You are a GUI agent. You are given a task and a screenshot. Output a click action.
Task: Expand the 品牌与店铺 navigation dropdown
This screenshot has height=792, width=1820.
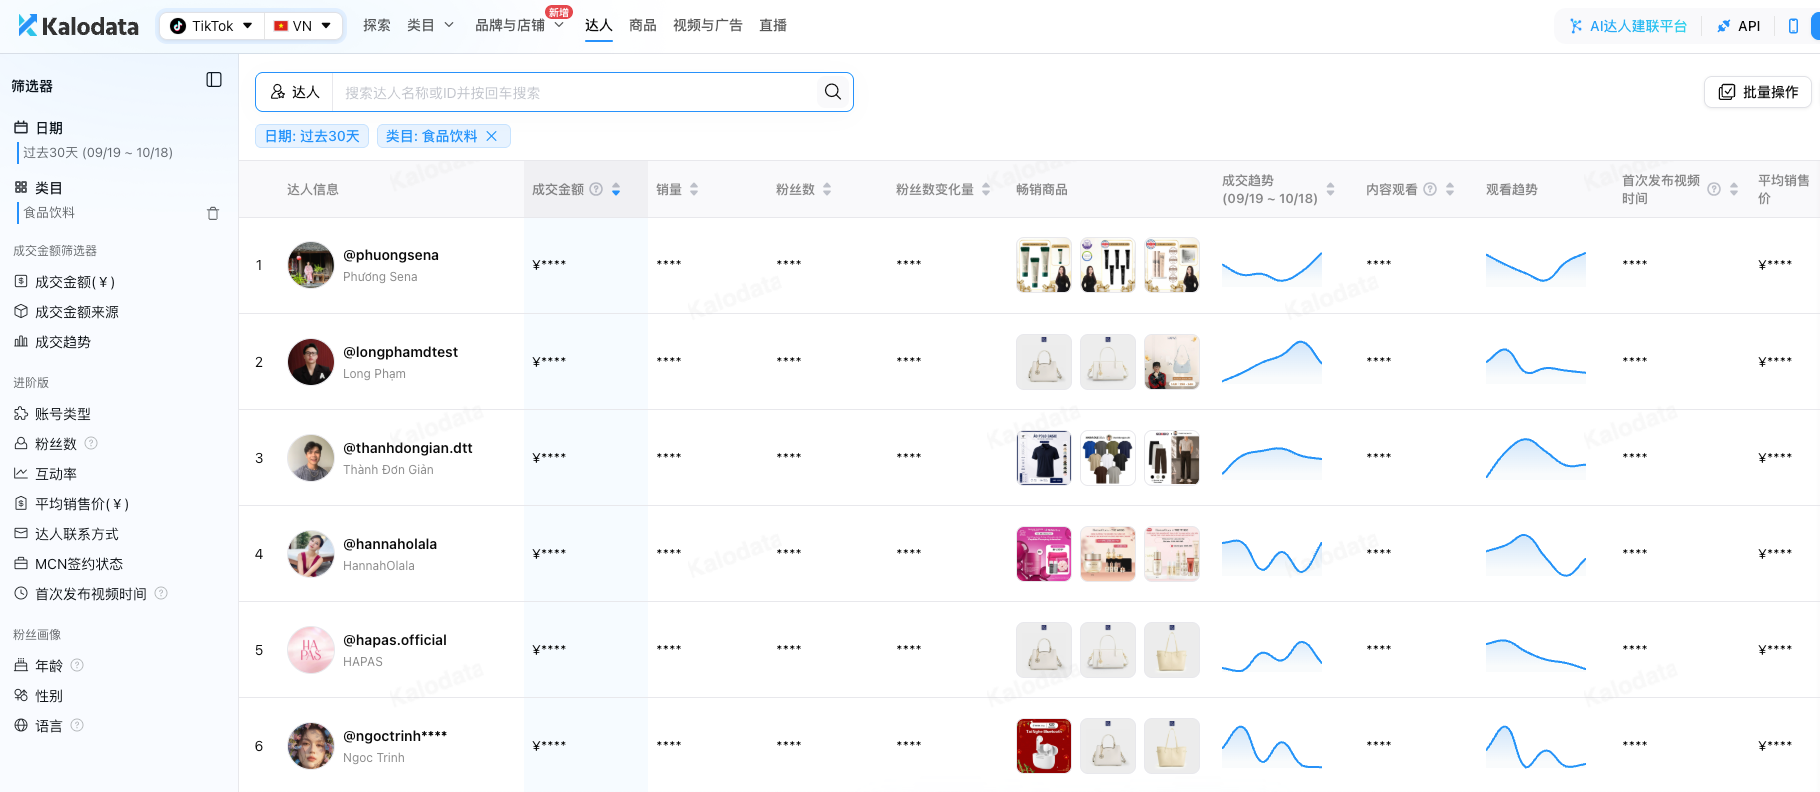coord(520,25)
